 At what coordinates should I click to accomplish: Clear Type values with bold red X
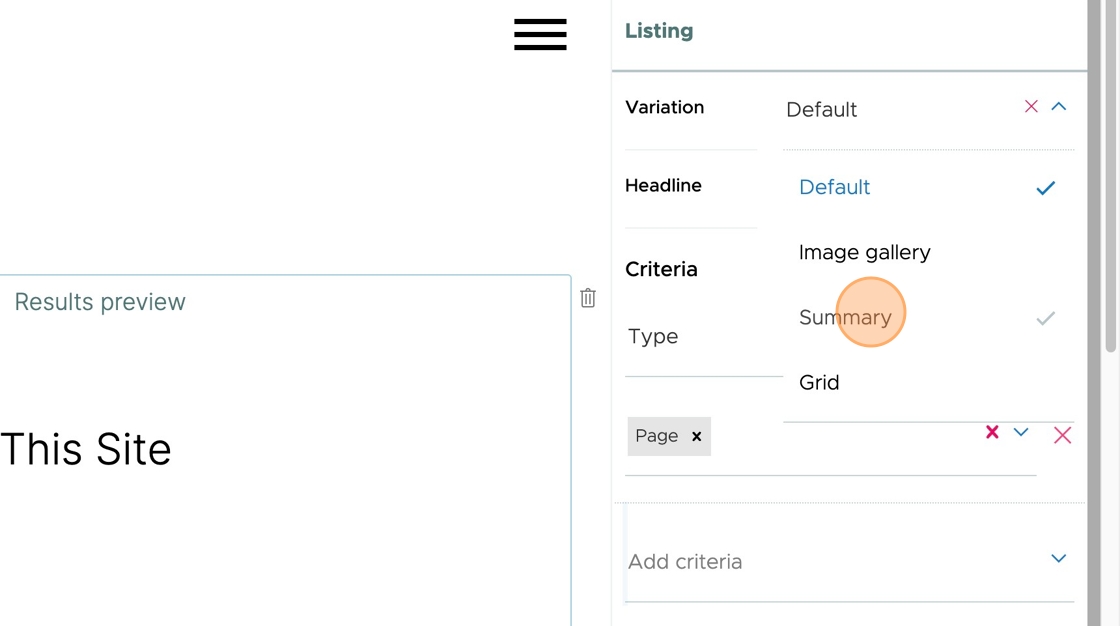coord(992,432)
